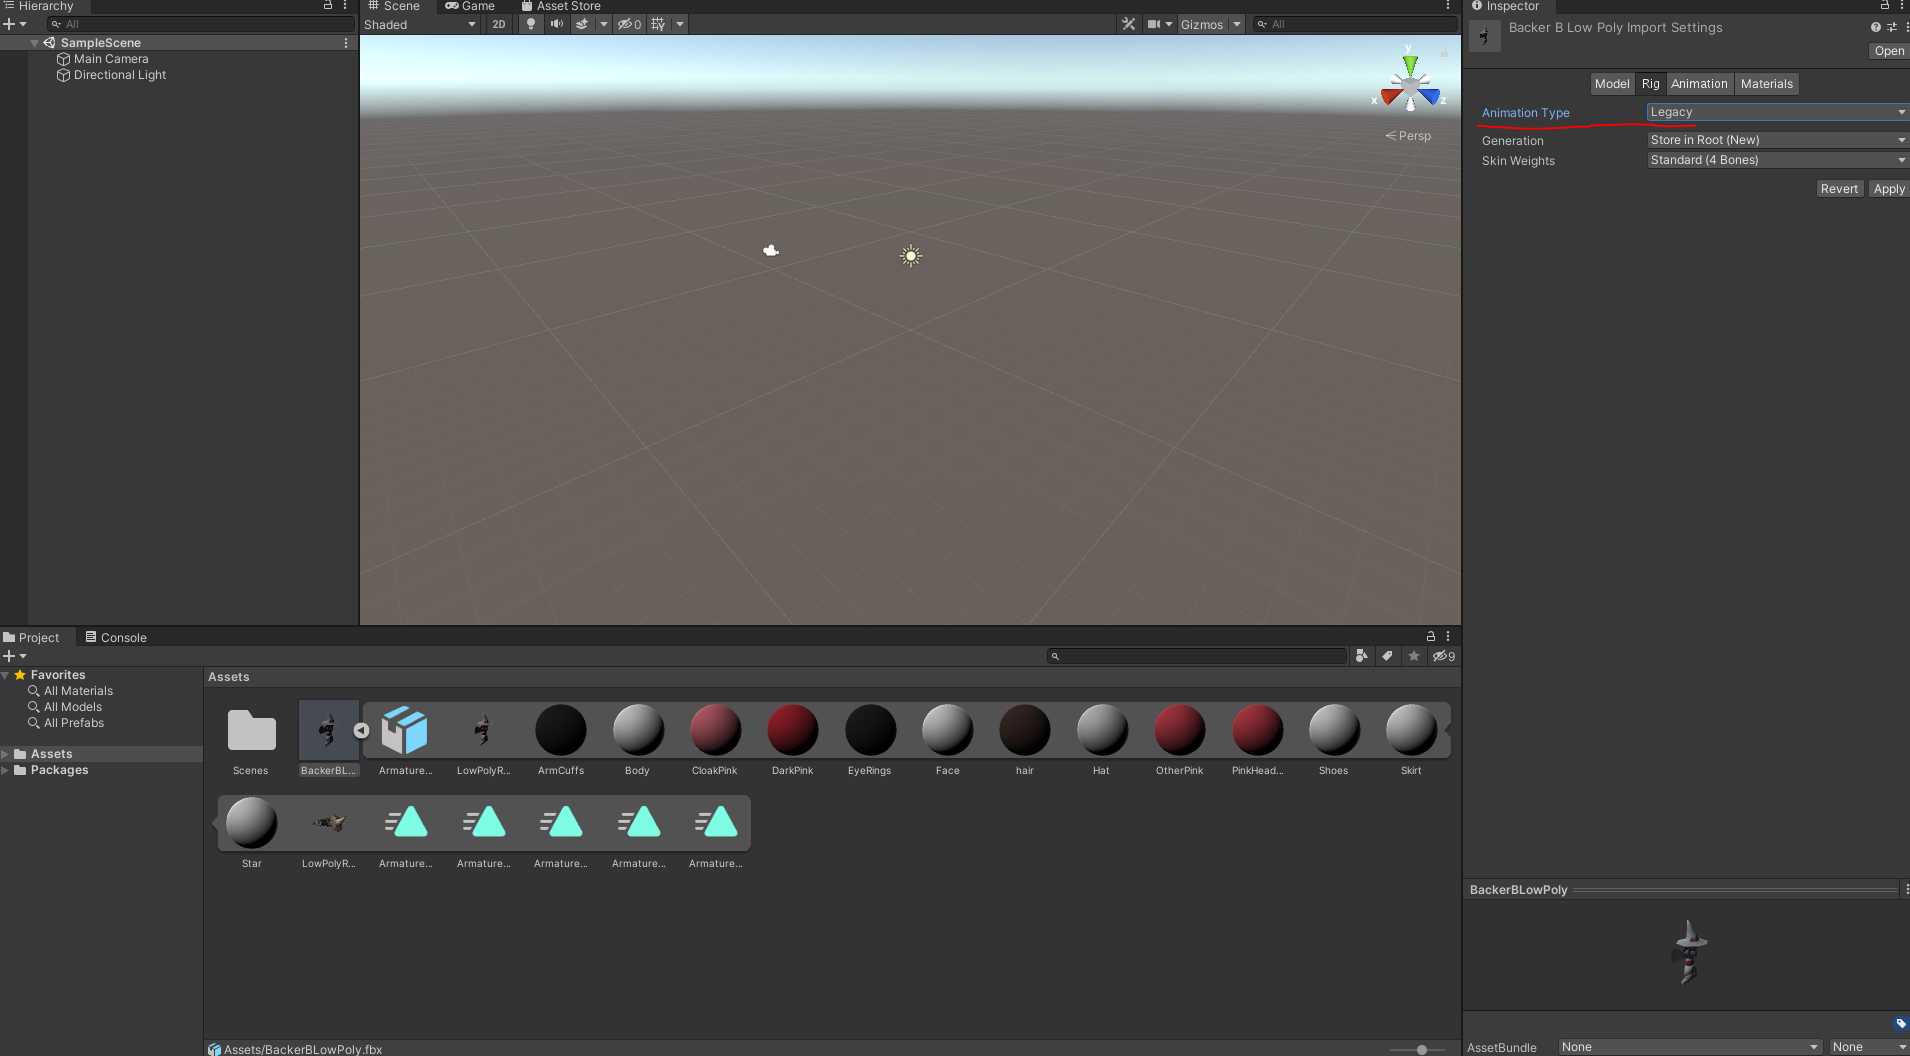Open the Asset Store tab

click(x=561, y=6)
